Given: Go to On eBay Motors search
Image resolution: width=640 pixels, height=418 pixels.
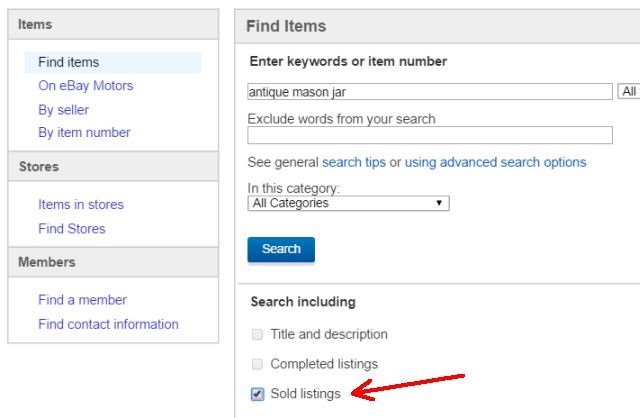Looking at the screenshot, I should pyautogui.click(x=85, y=86).
